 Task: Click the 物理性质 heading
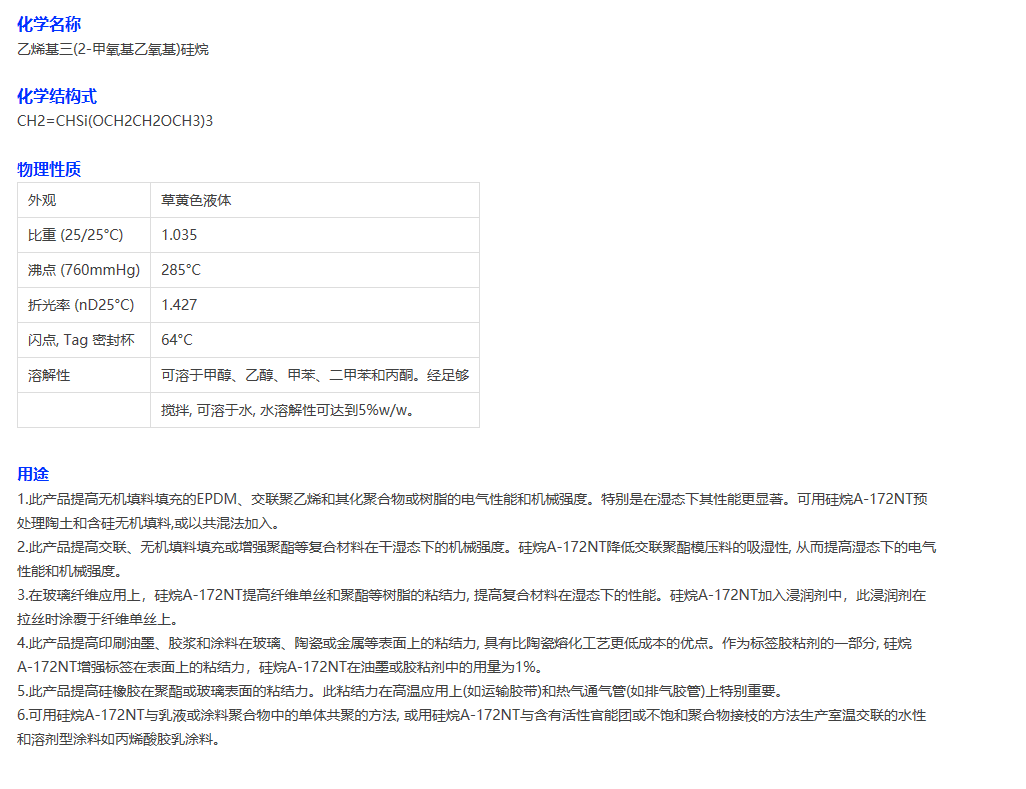coord(48,169)
